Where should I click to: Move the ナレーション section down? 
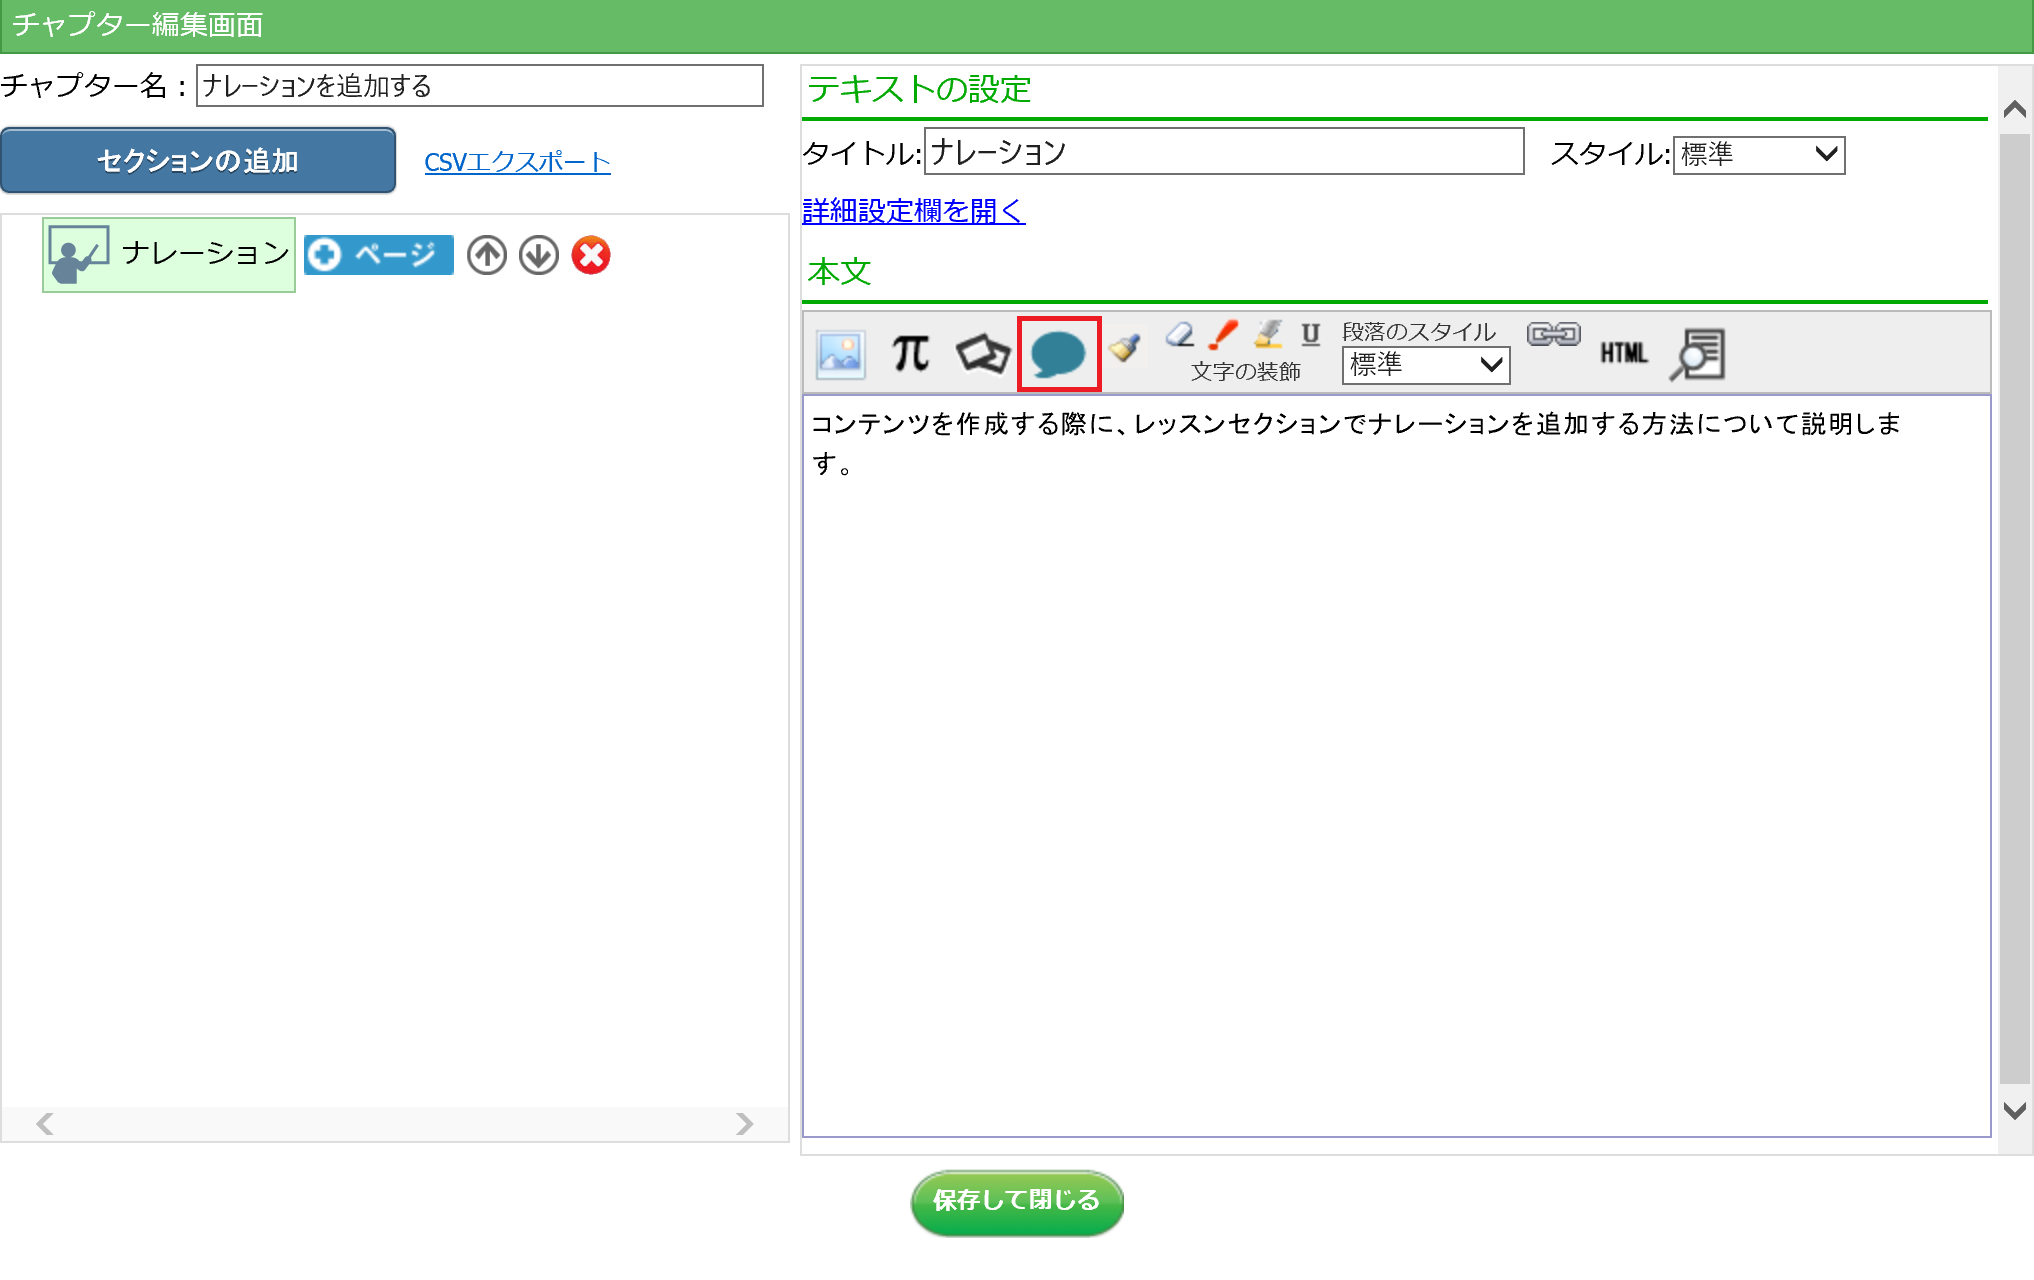[x=539, y=255]
